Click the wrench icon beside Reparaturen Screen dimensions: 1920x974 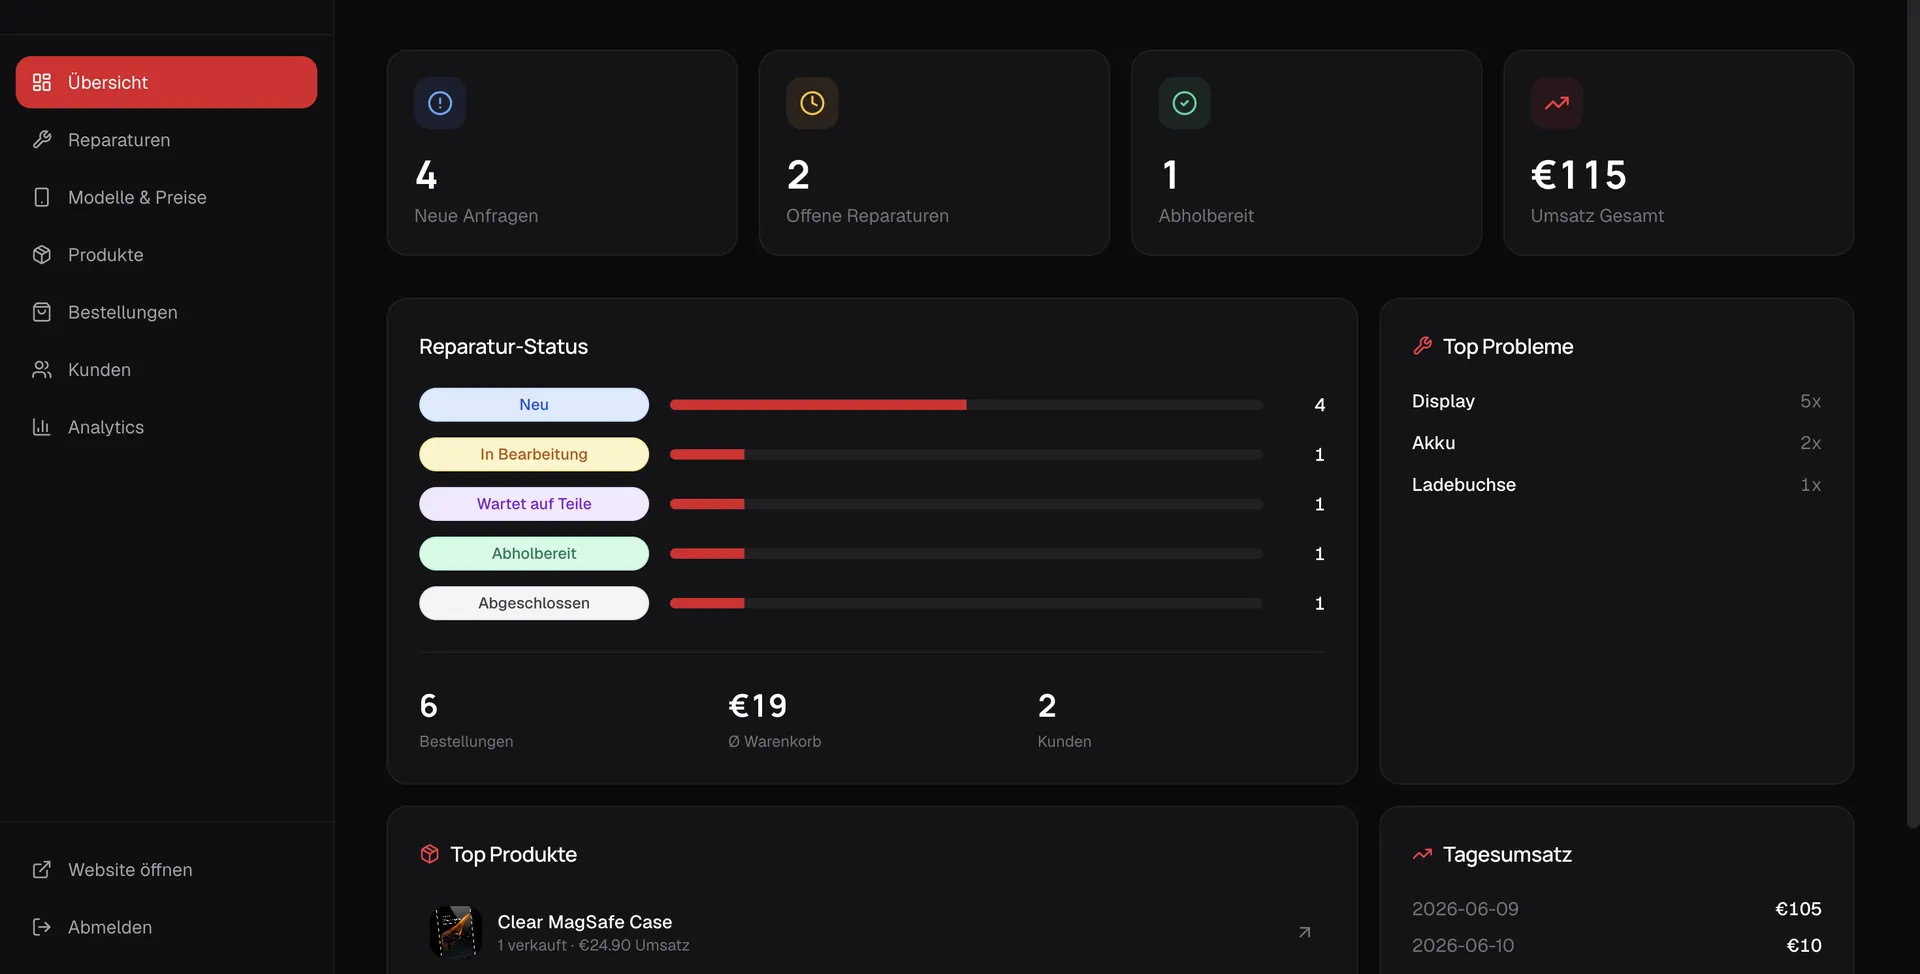pos(42,140)
